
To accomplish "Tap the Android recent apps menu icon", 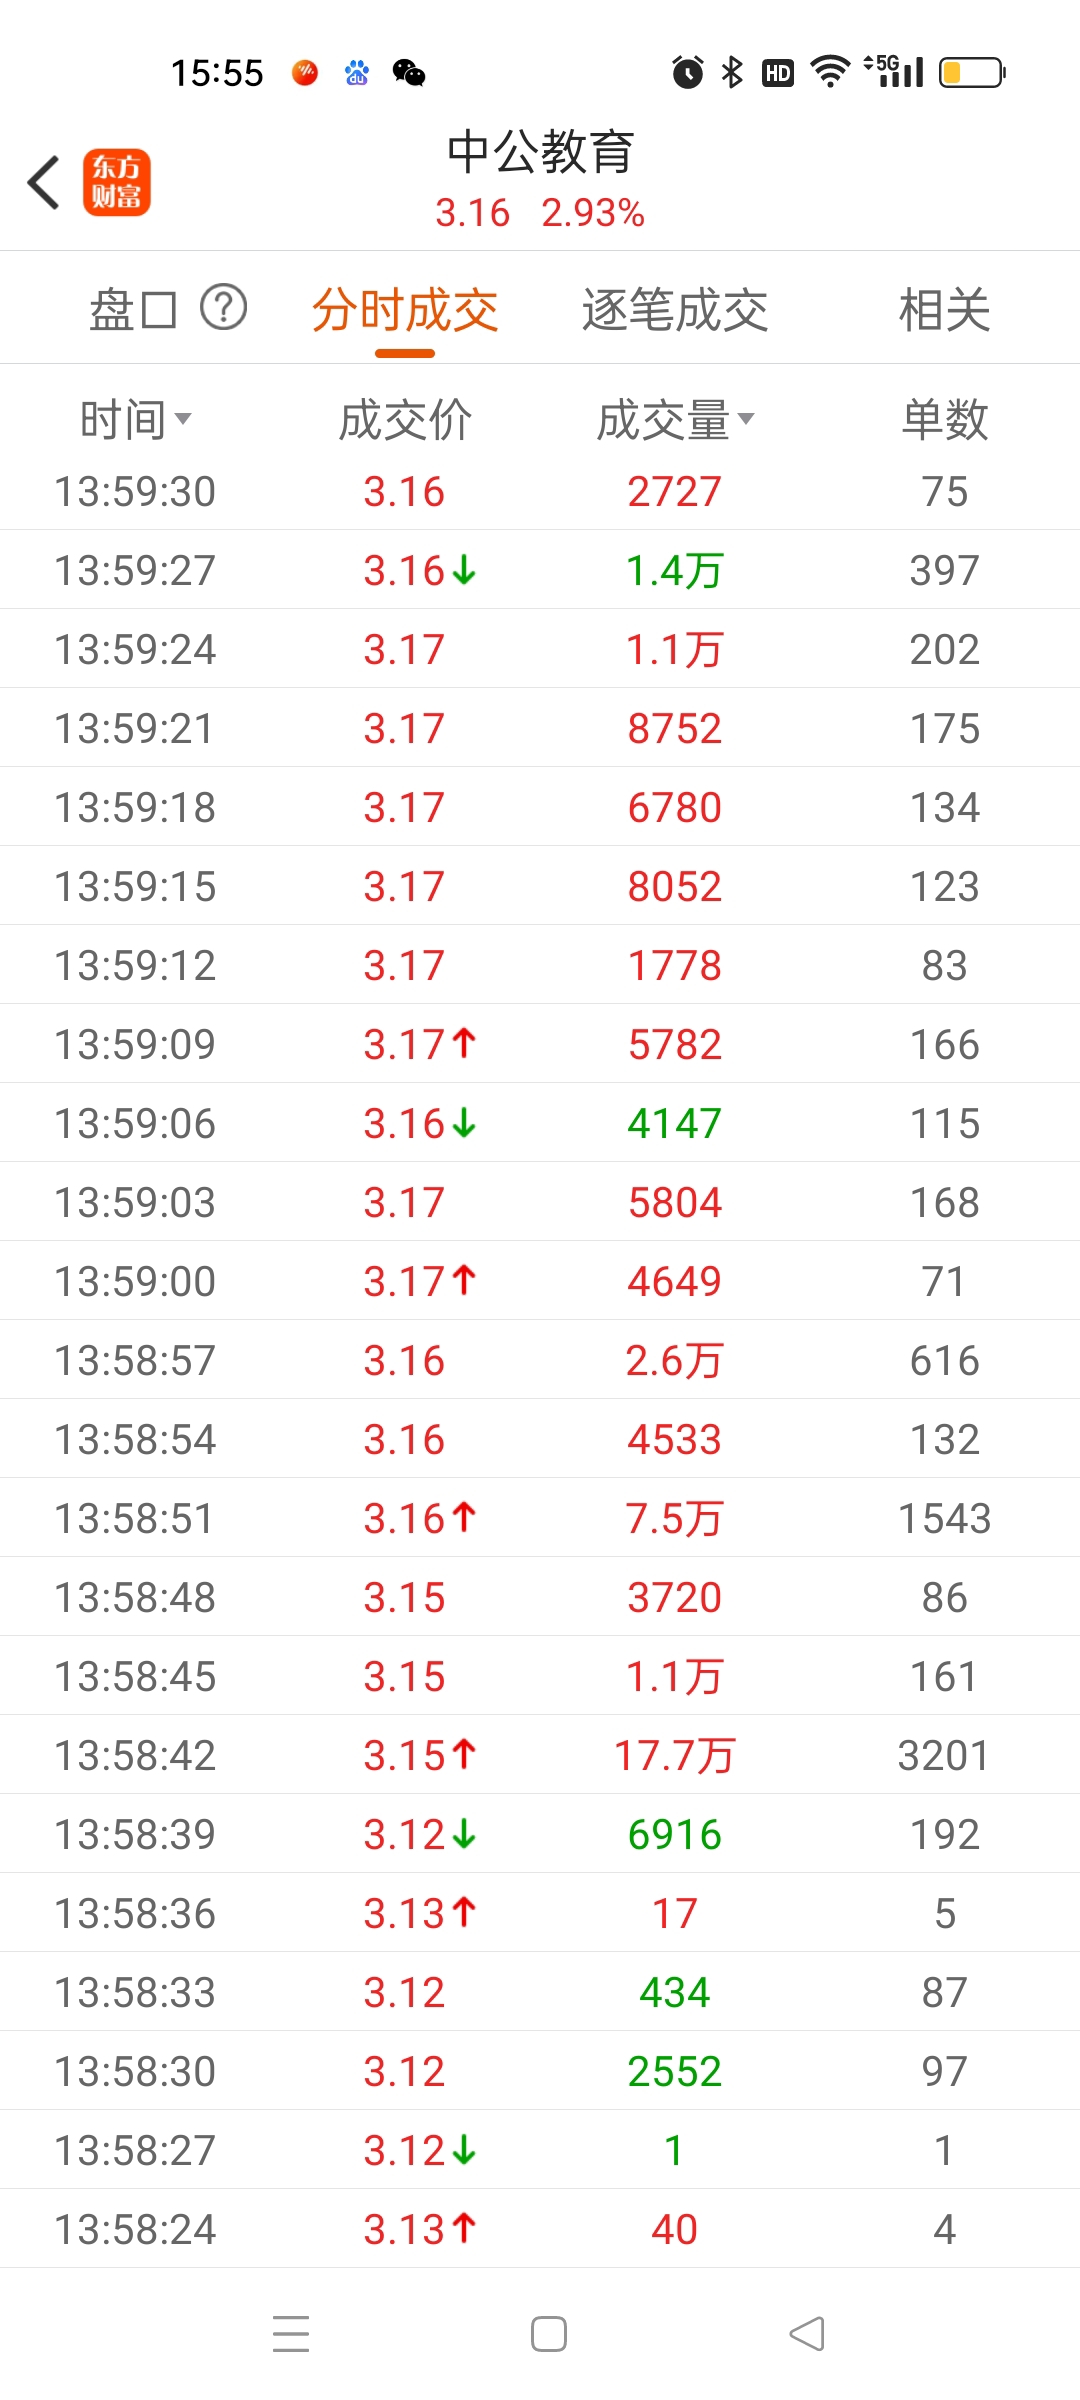I will click(291, 2333).
